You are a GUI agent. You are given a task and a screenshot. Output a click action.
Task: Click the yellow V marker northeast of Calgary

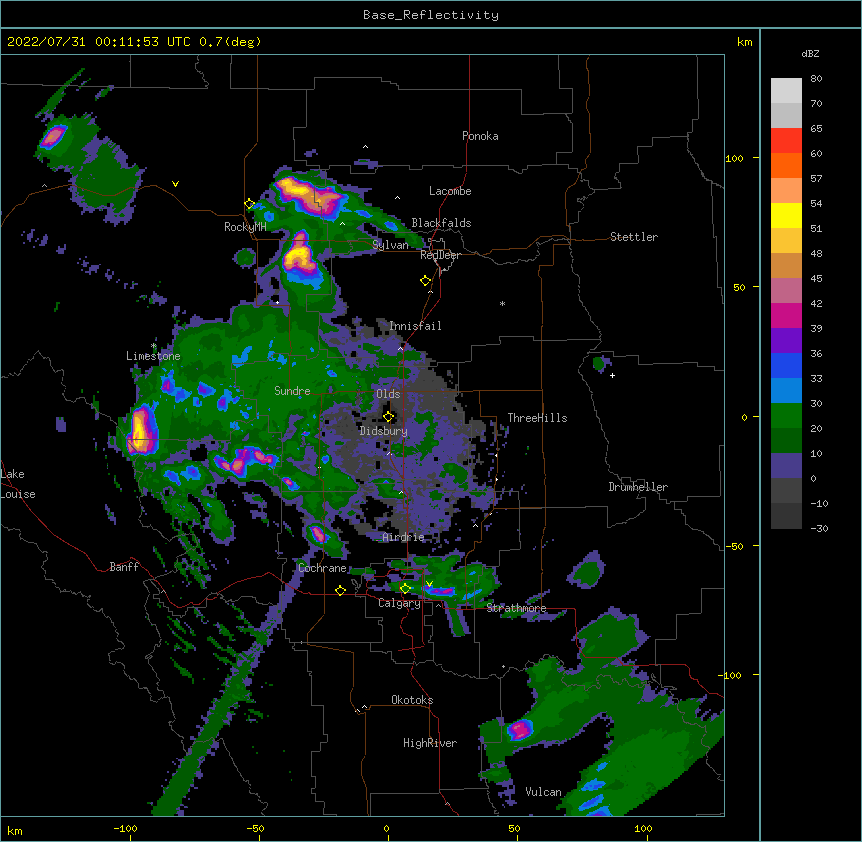[x=429, y=584]
